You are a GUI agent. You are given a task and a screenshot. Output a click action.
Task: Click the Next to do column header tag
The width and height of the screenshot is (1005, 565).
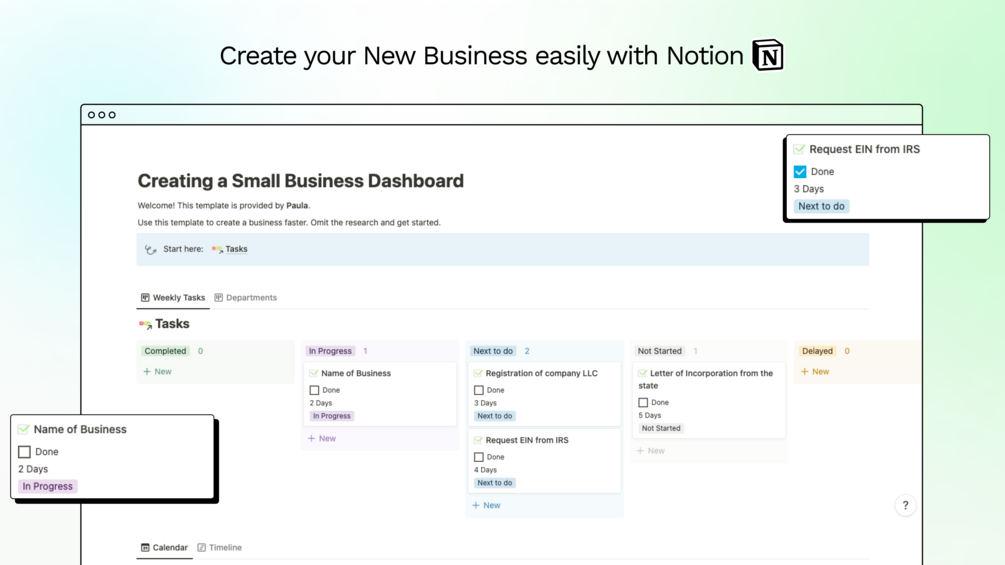point(493,351)
